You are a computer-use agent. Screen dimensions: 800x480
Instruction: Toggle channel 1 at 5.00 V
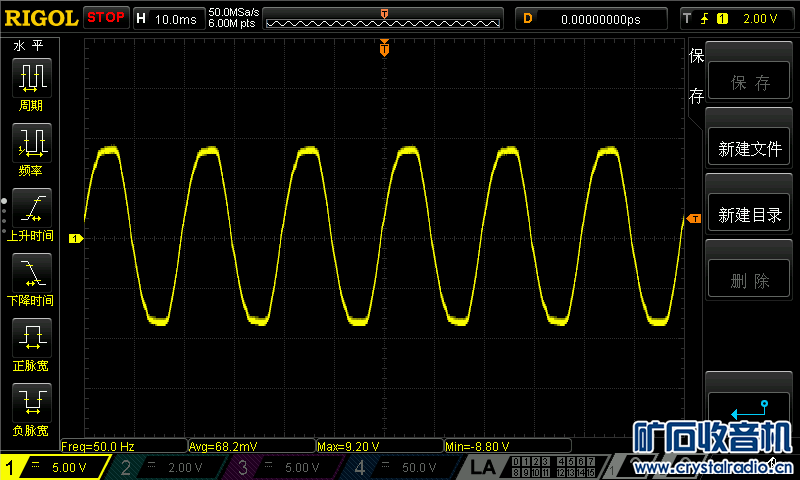point(52,467)
